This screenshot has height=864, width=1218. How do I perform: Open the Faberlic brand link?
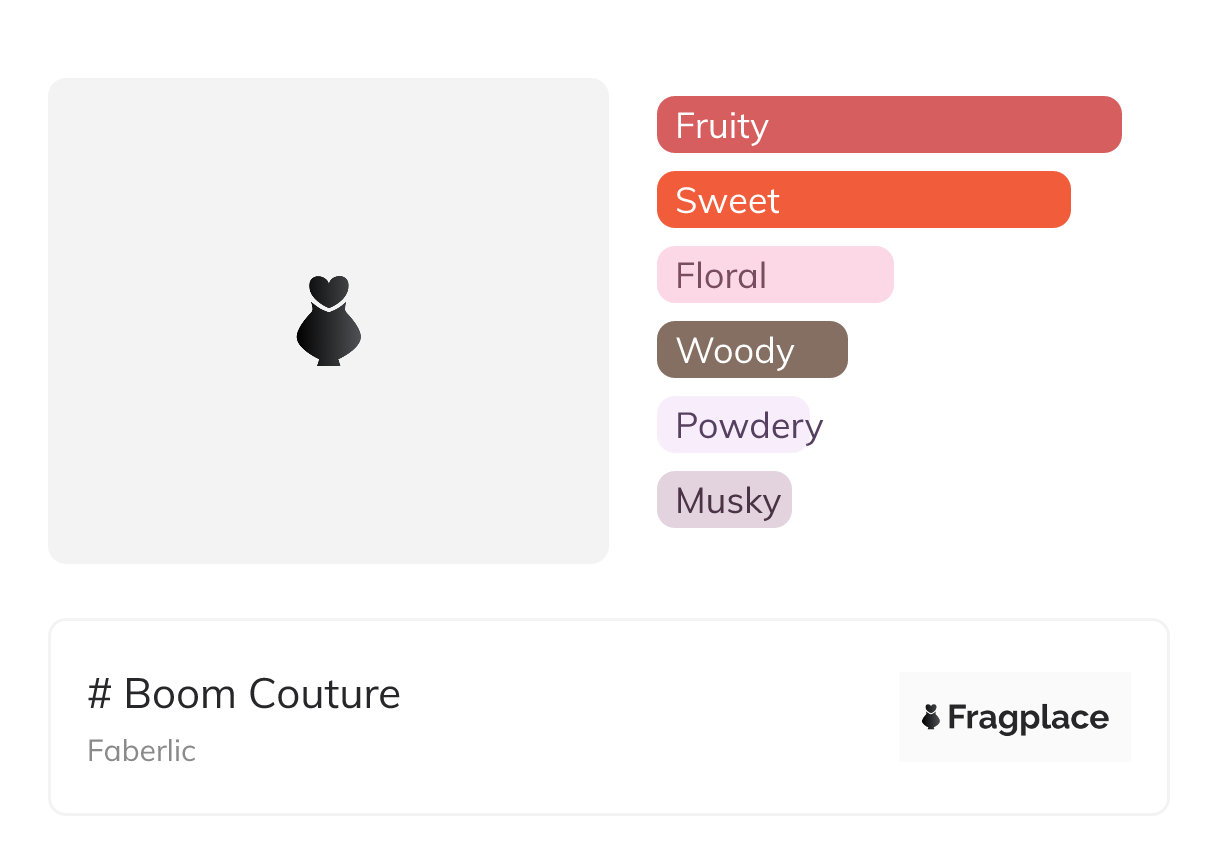pos(141,750)
